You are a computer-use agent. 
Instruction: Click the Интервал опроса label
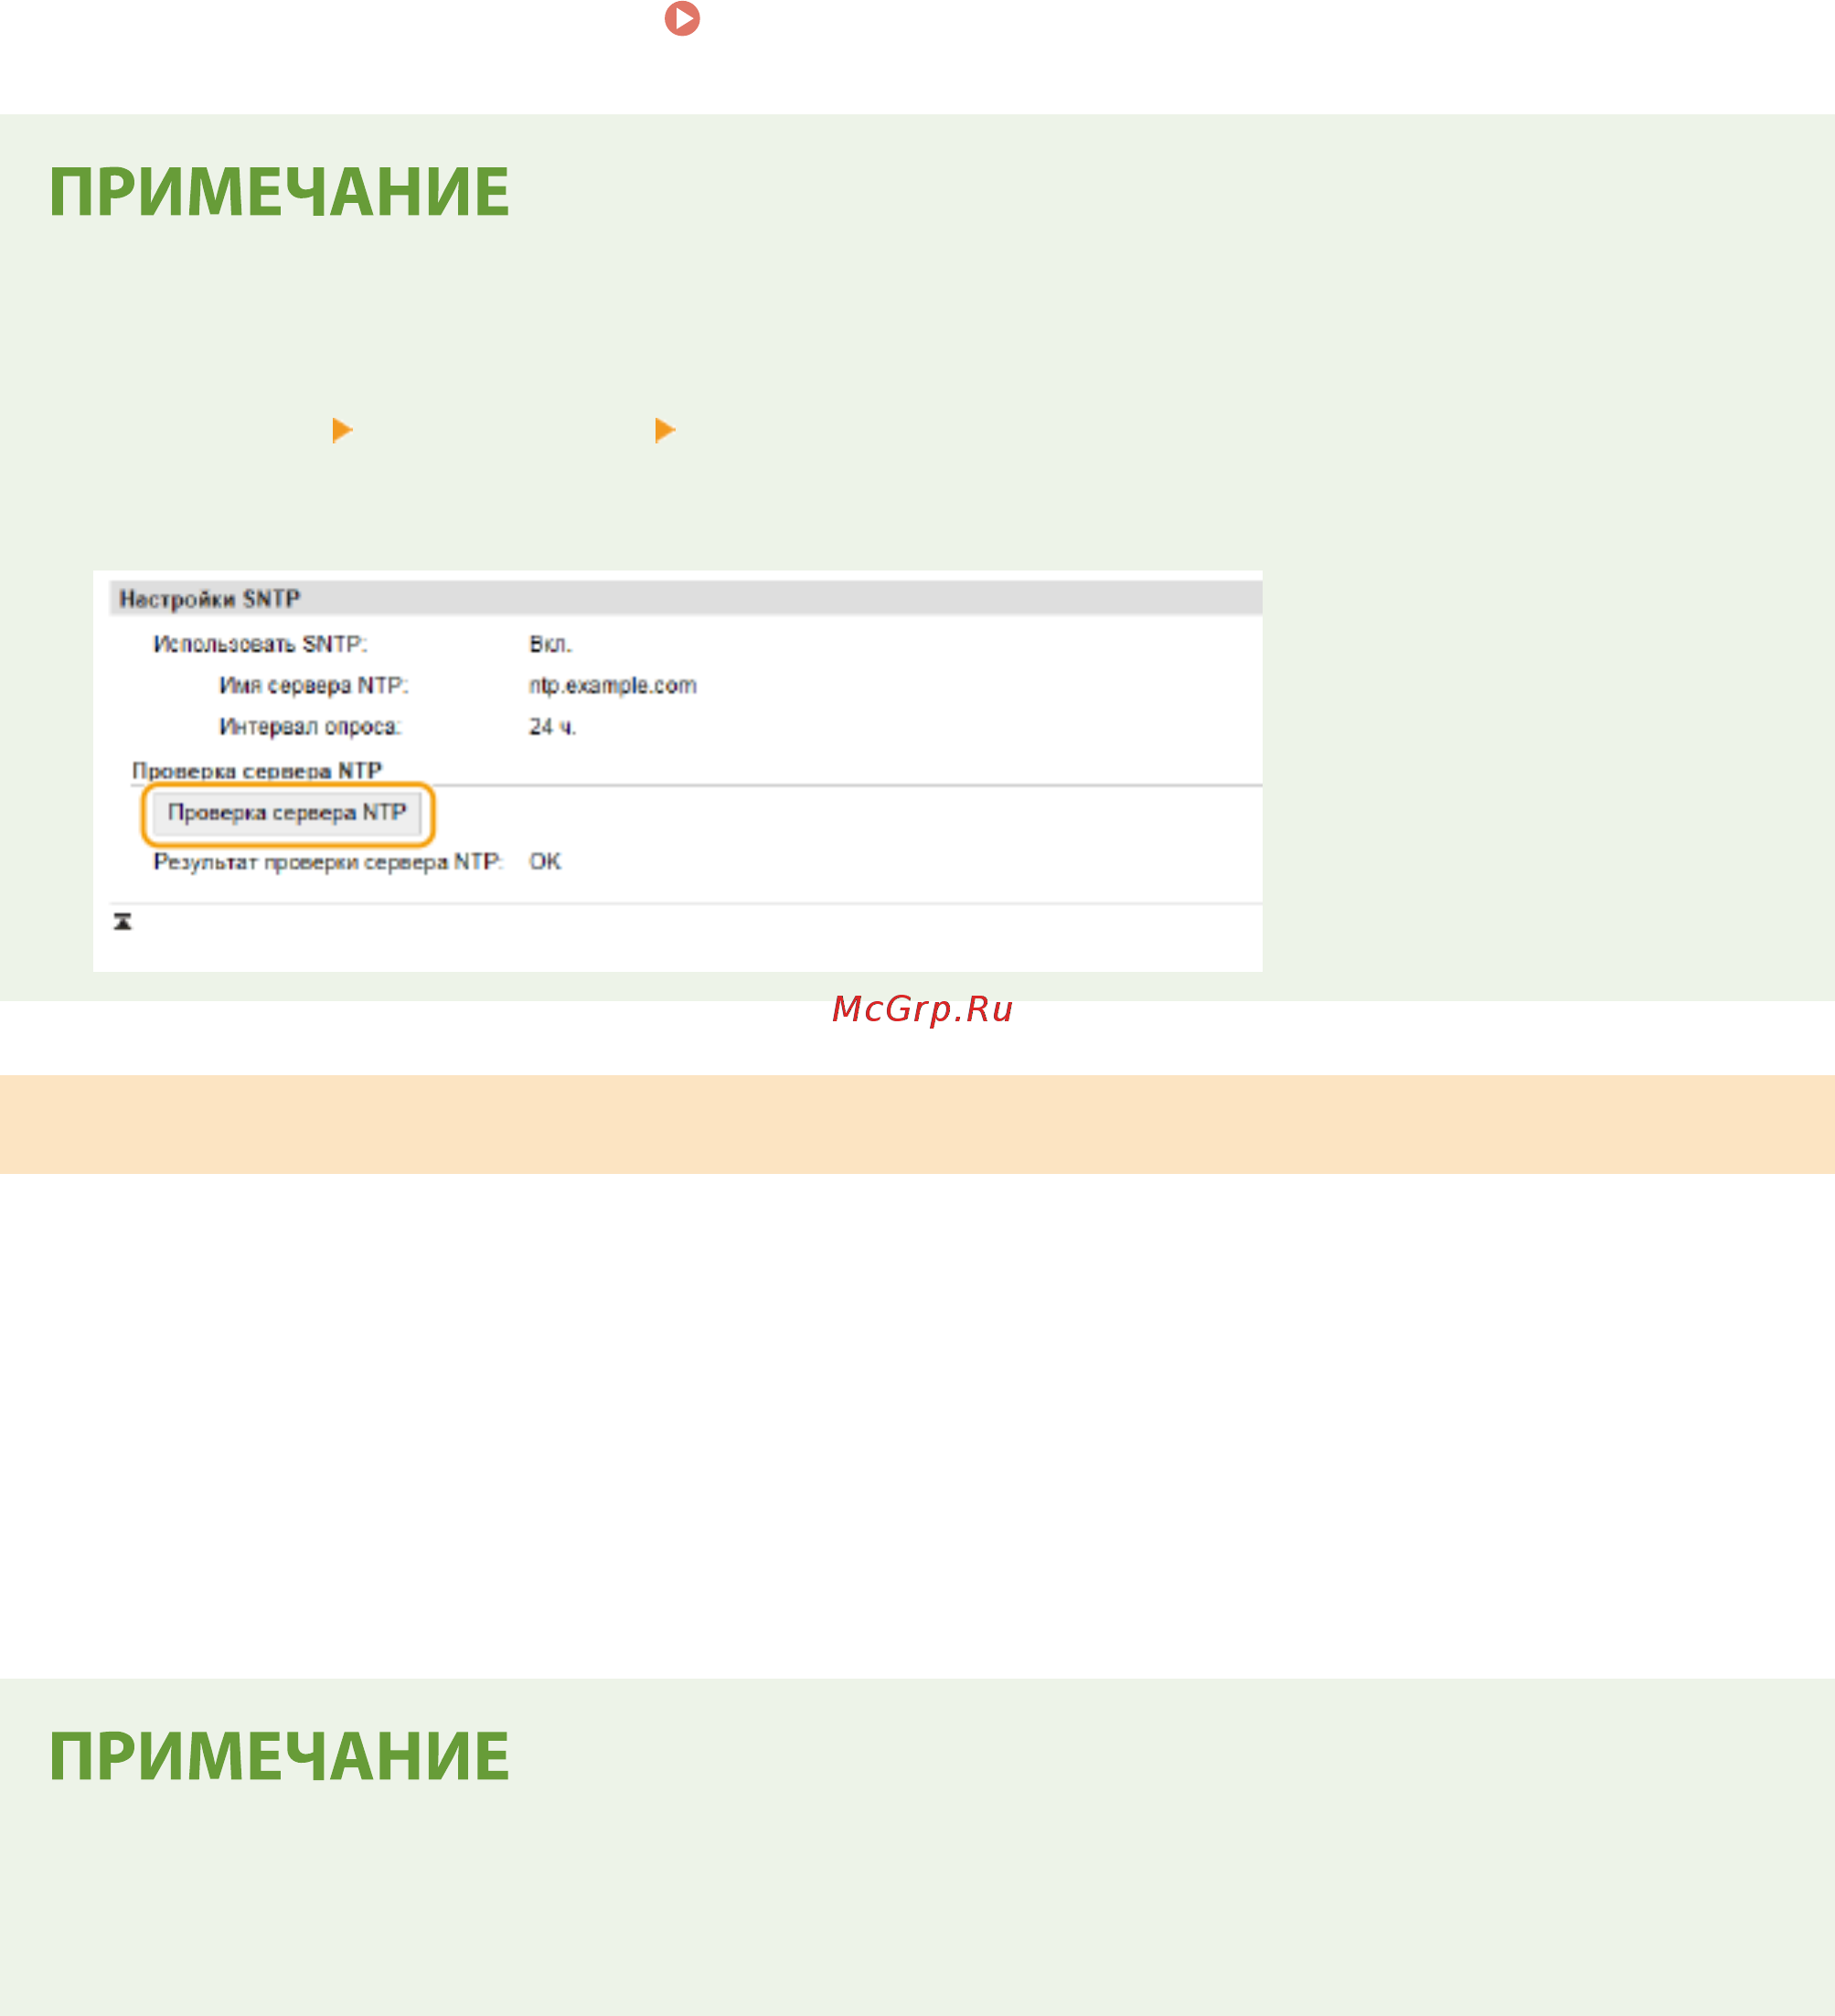click(310, 726)
